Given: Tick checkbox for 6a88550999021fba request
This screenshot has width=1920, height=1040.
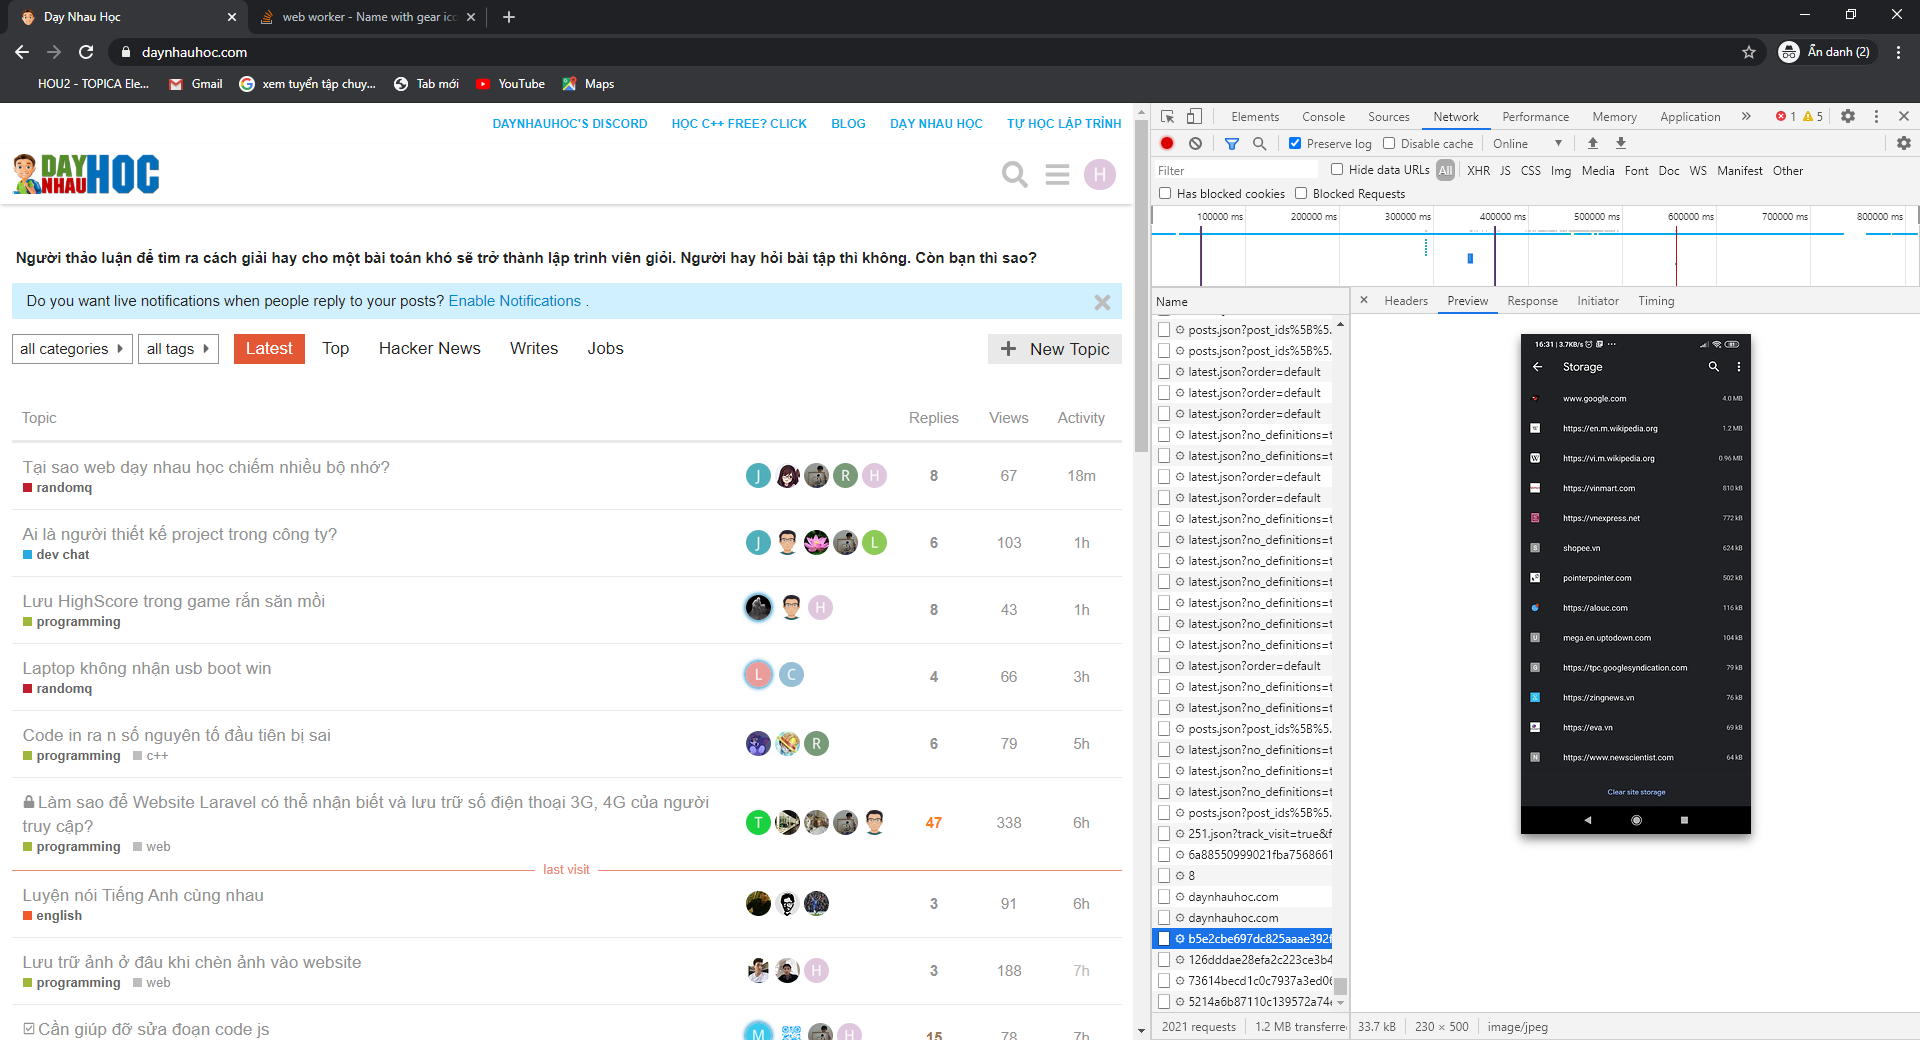Looking at the screenshot, I should point(1164,855).
